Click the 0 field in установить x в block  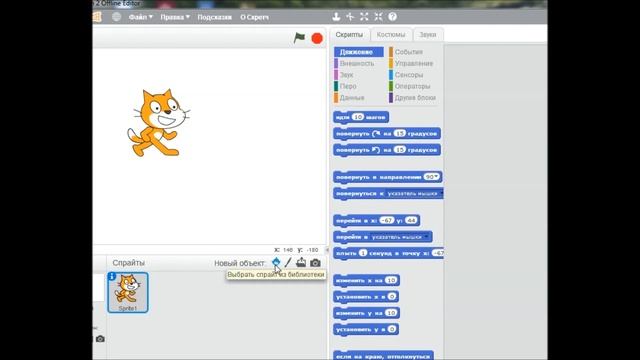392,297
